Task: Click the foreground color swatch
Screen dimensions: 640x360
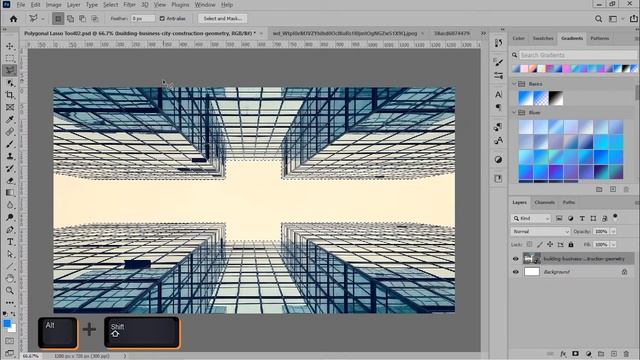Action: [7, 324]
